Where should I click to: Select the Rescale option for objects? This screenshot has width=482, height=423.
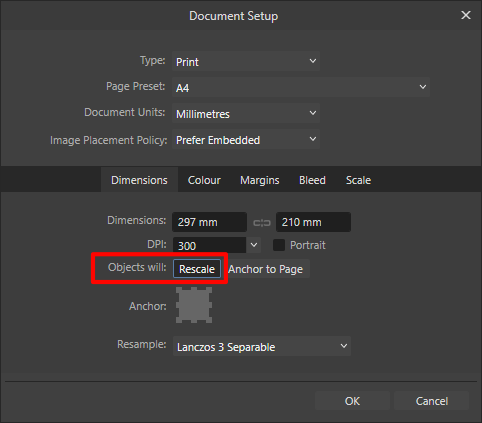[197, 269]
